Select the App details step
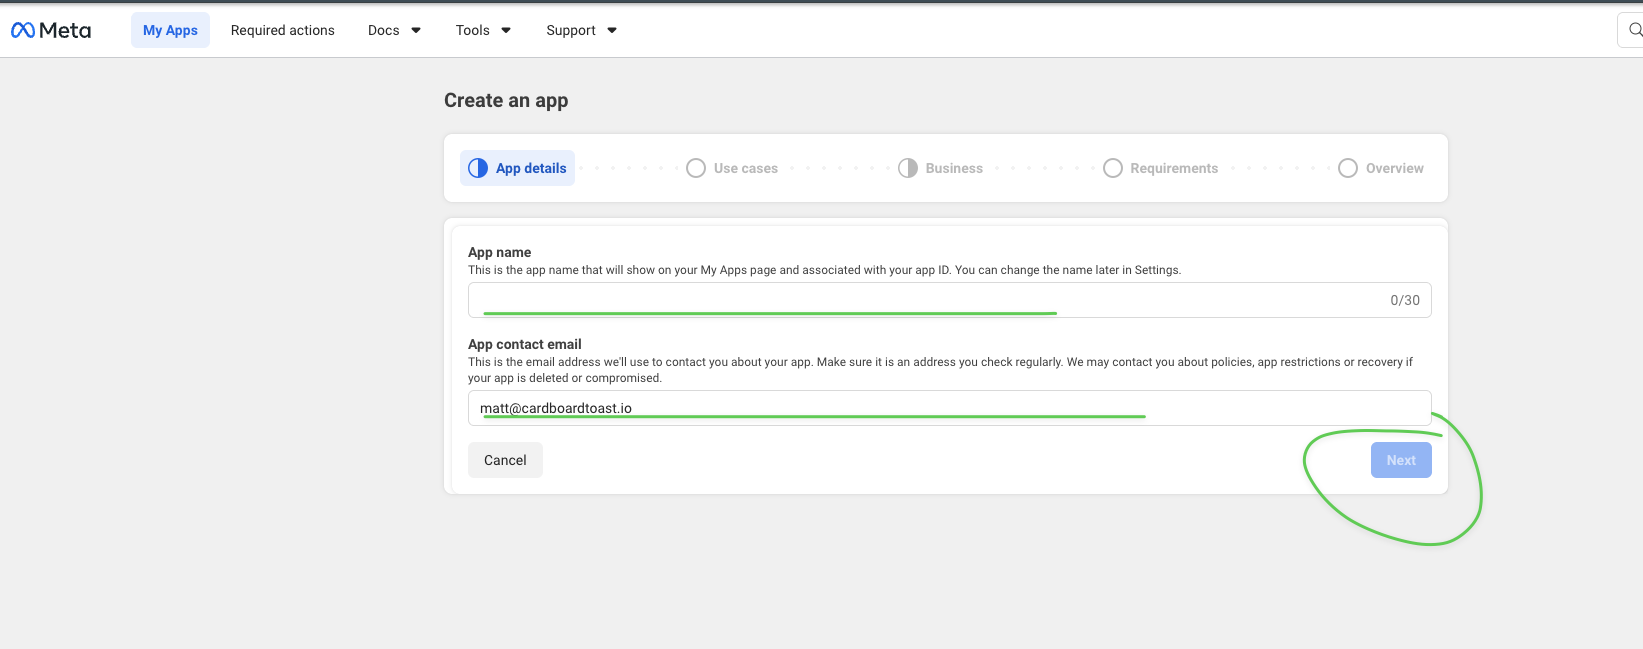The width and height of the screenshot is (1643, 649). [517, 168]
